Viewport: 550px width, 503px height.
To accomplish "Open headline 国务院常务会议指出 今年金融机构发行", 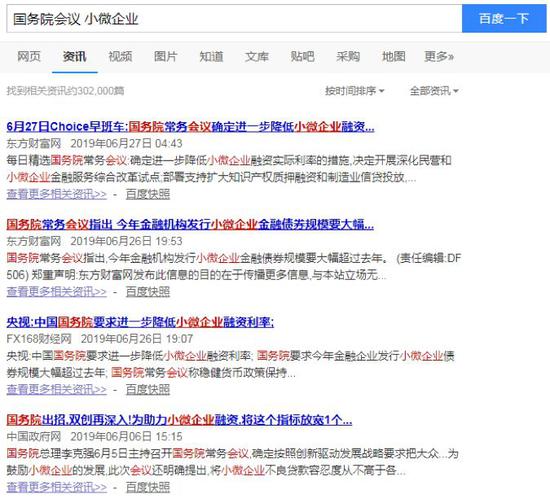I will [x=190, y=224].
